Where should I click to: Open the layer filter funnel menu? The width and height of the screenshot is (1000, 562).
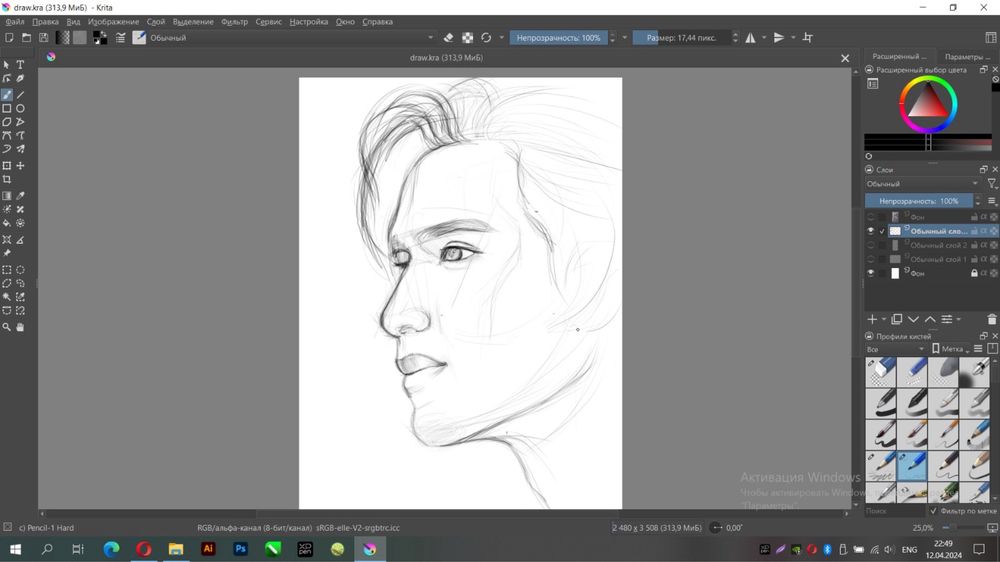(992, 184)
